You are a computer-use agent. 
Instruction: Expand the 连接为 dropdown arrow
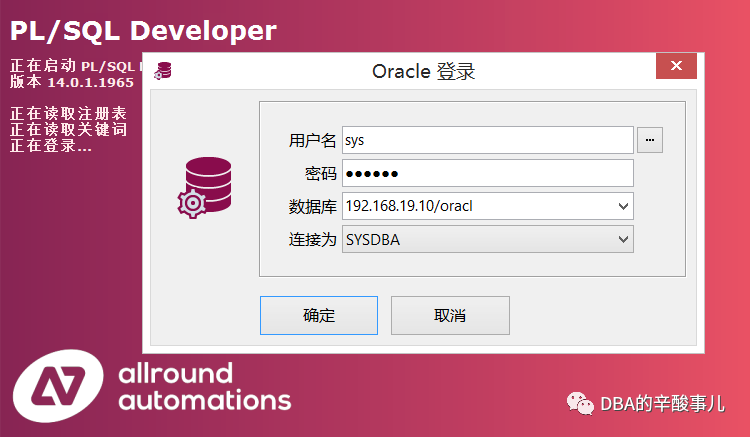click(x=623, y=239)
